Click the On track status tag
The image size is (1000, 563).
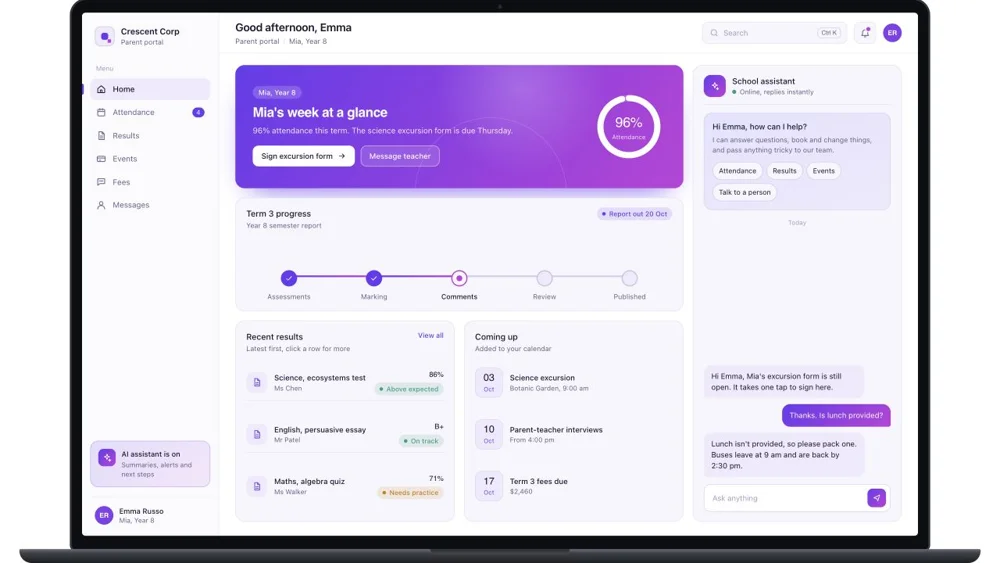[421, 441]
